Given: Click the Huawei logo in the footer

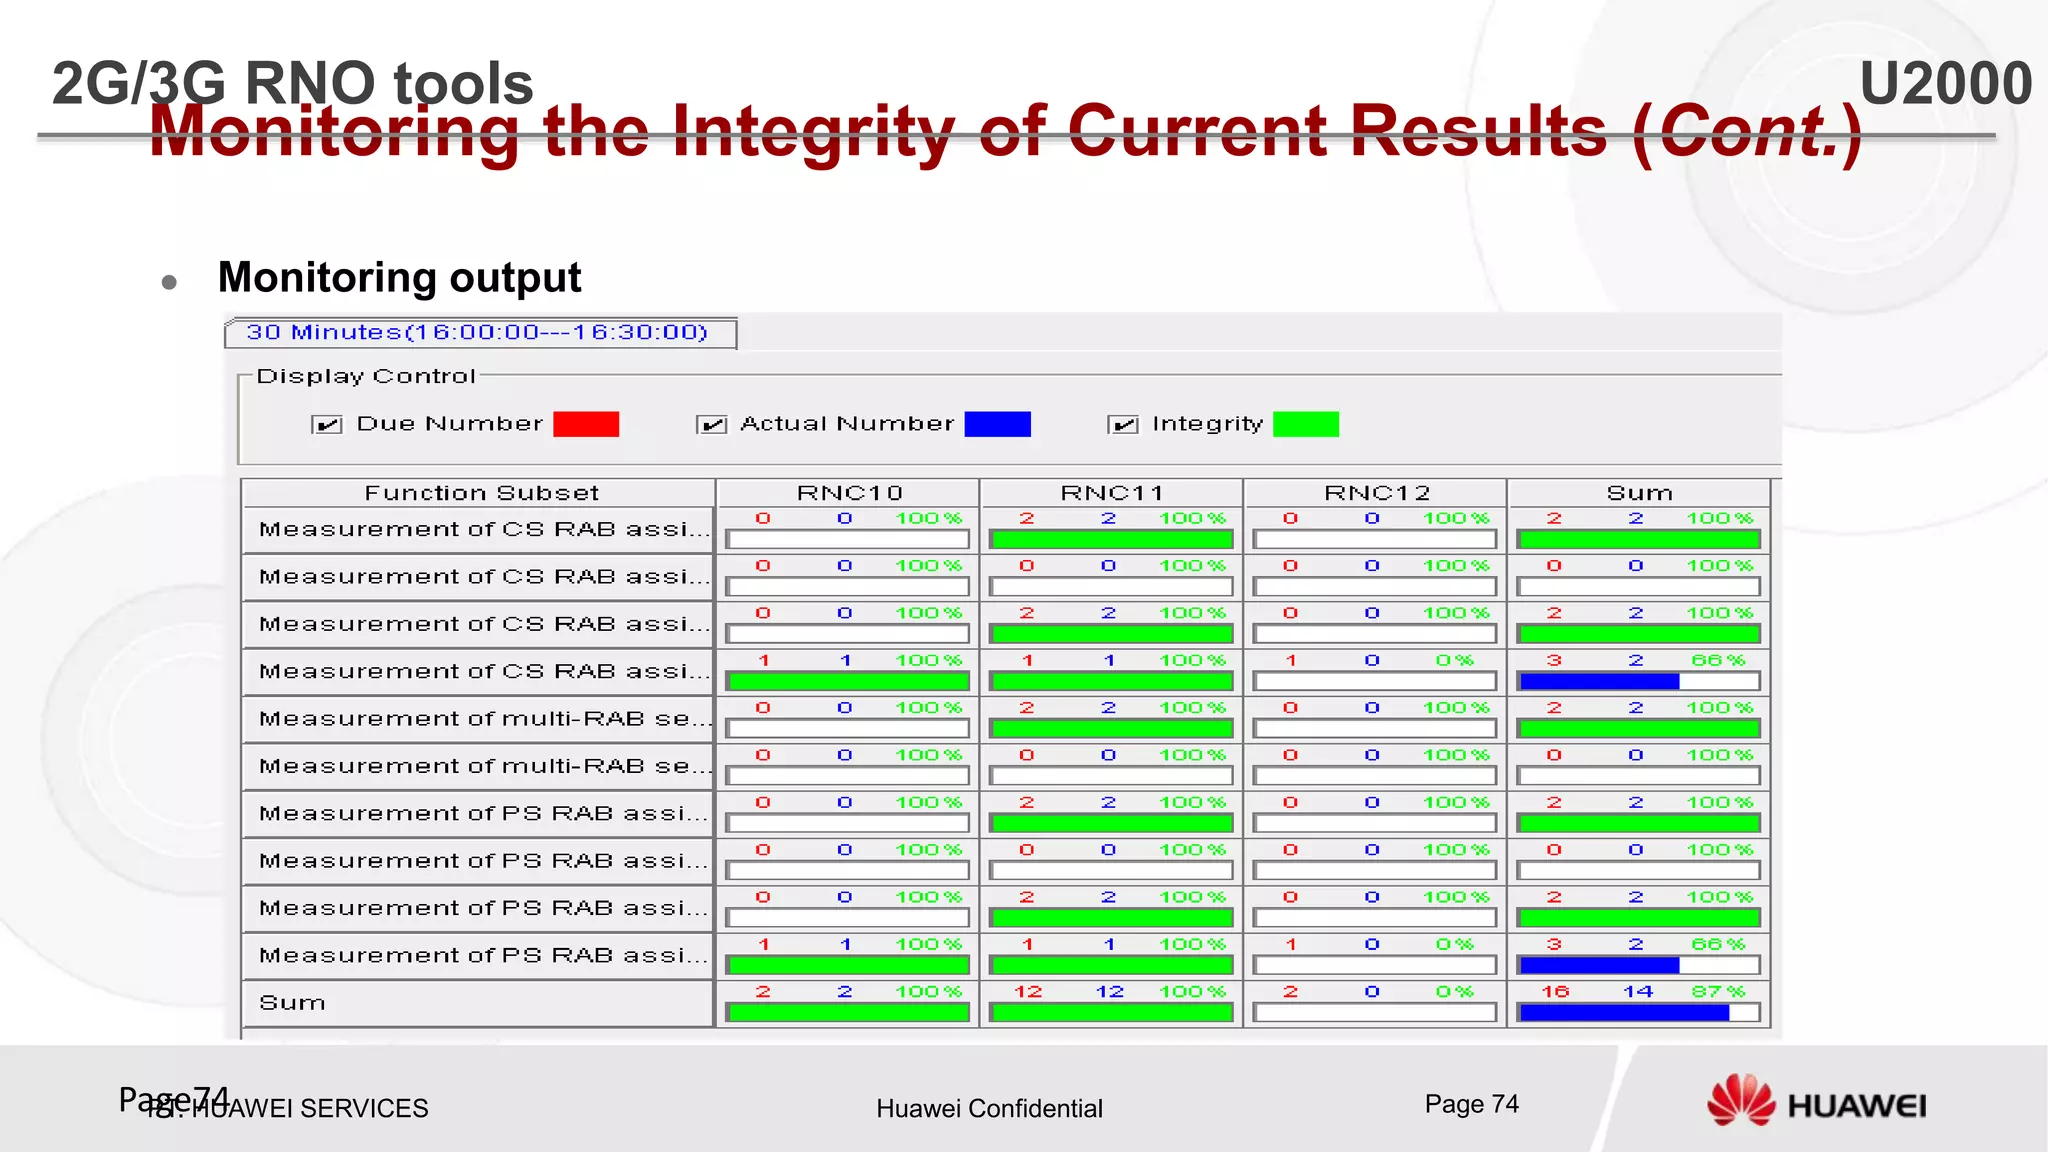Looking at the screenshot, I should point(1816,1101).
